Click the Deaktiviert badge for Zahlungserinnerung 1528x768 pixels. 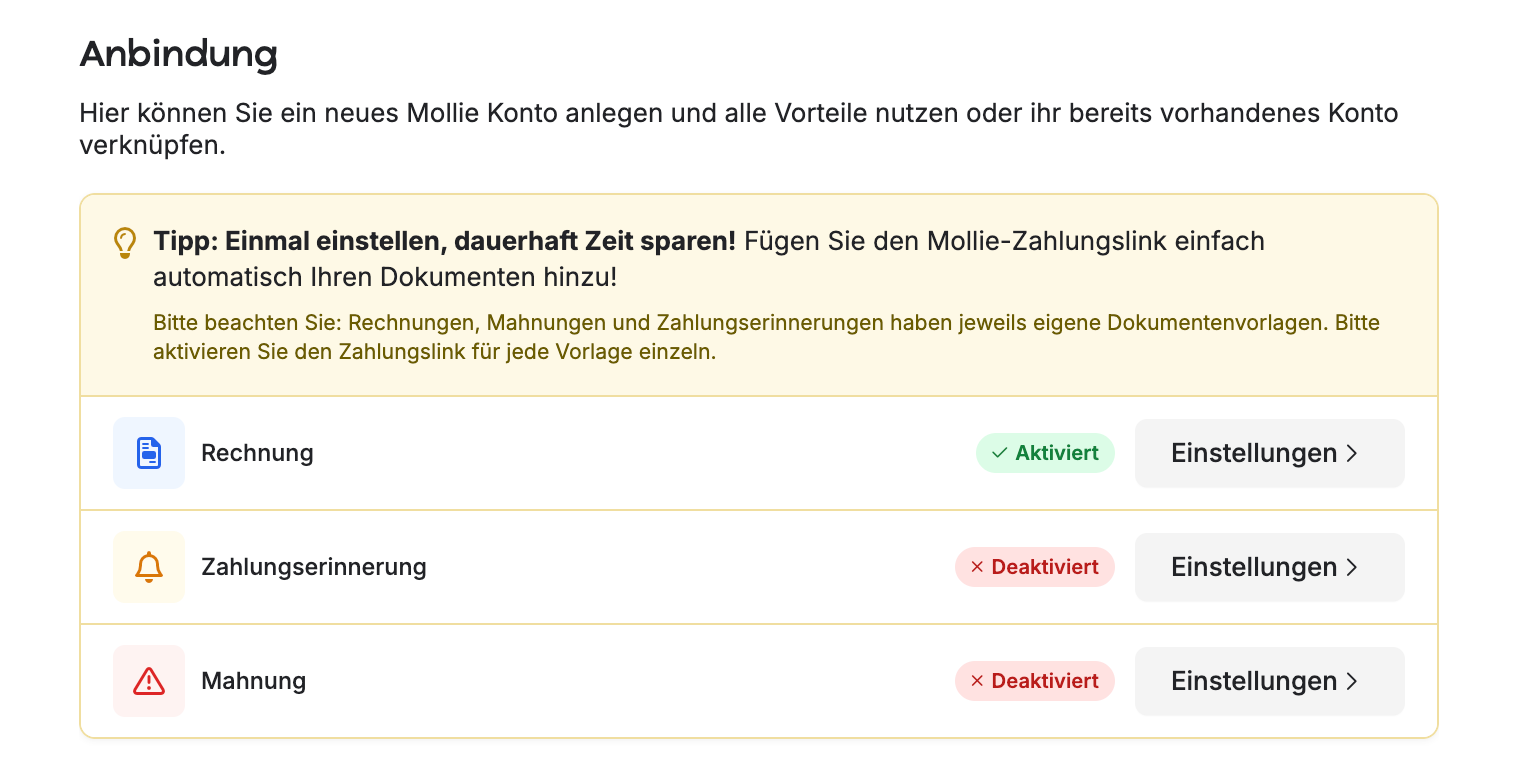pos(1035,567)
